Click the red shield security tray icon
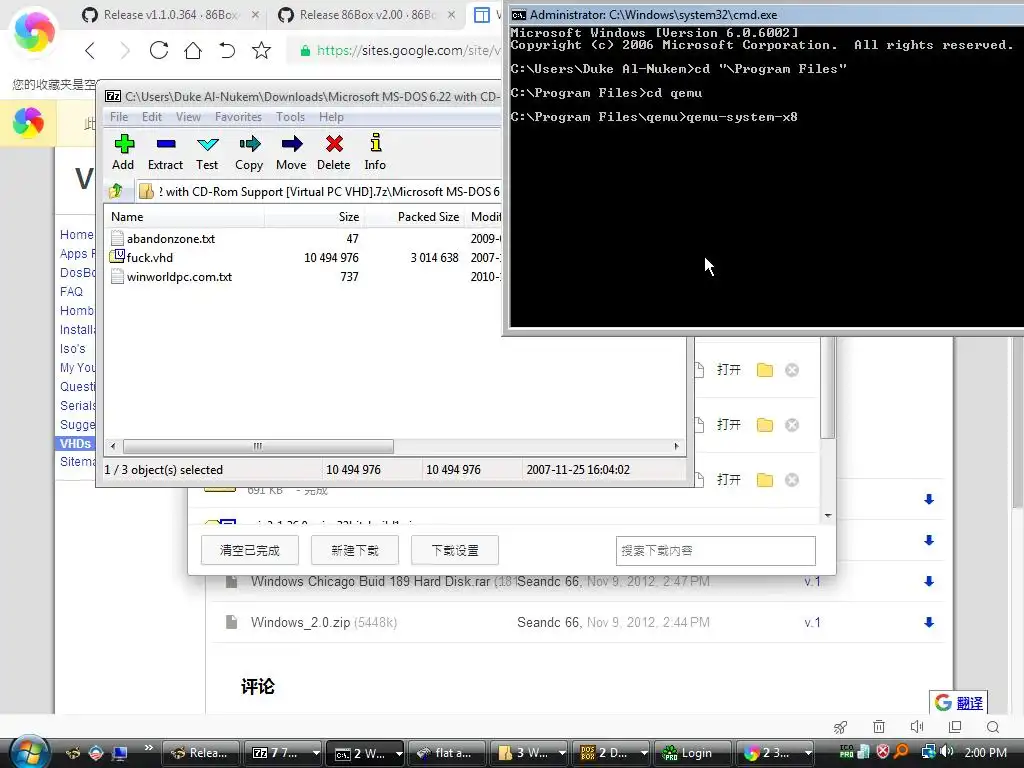Image resolution: width=1024 pixels, height=768 pixels. click(883, 752)
